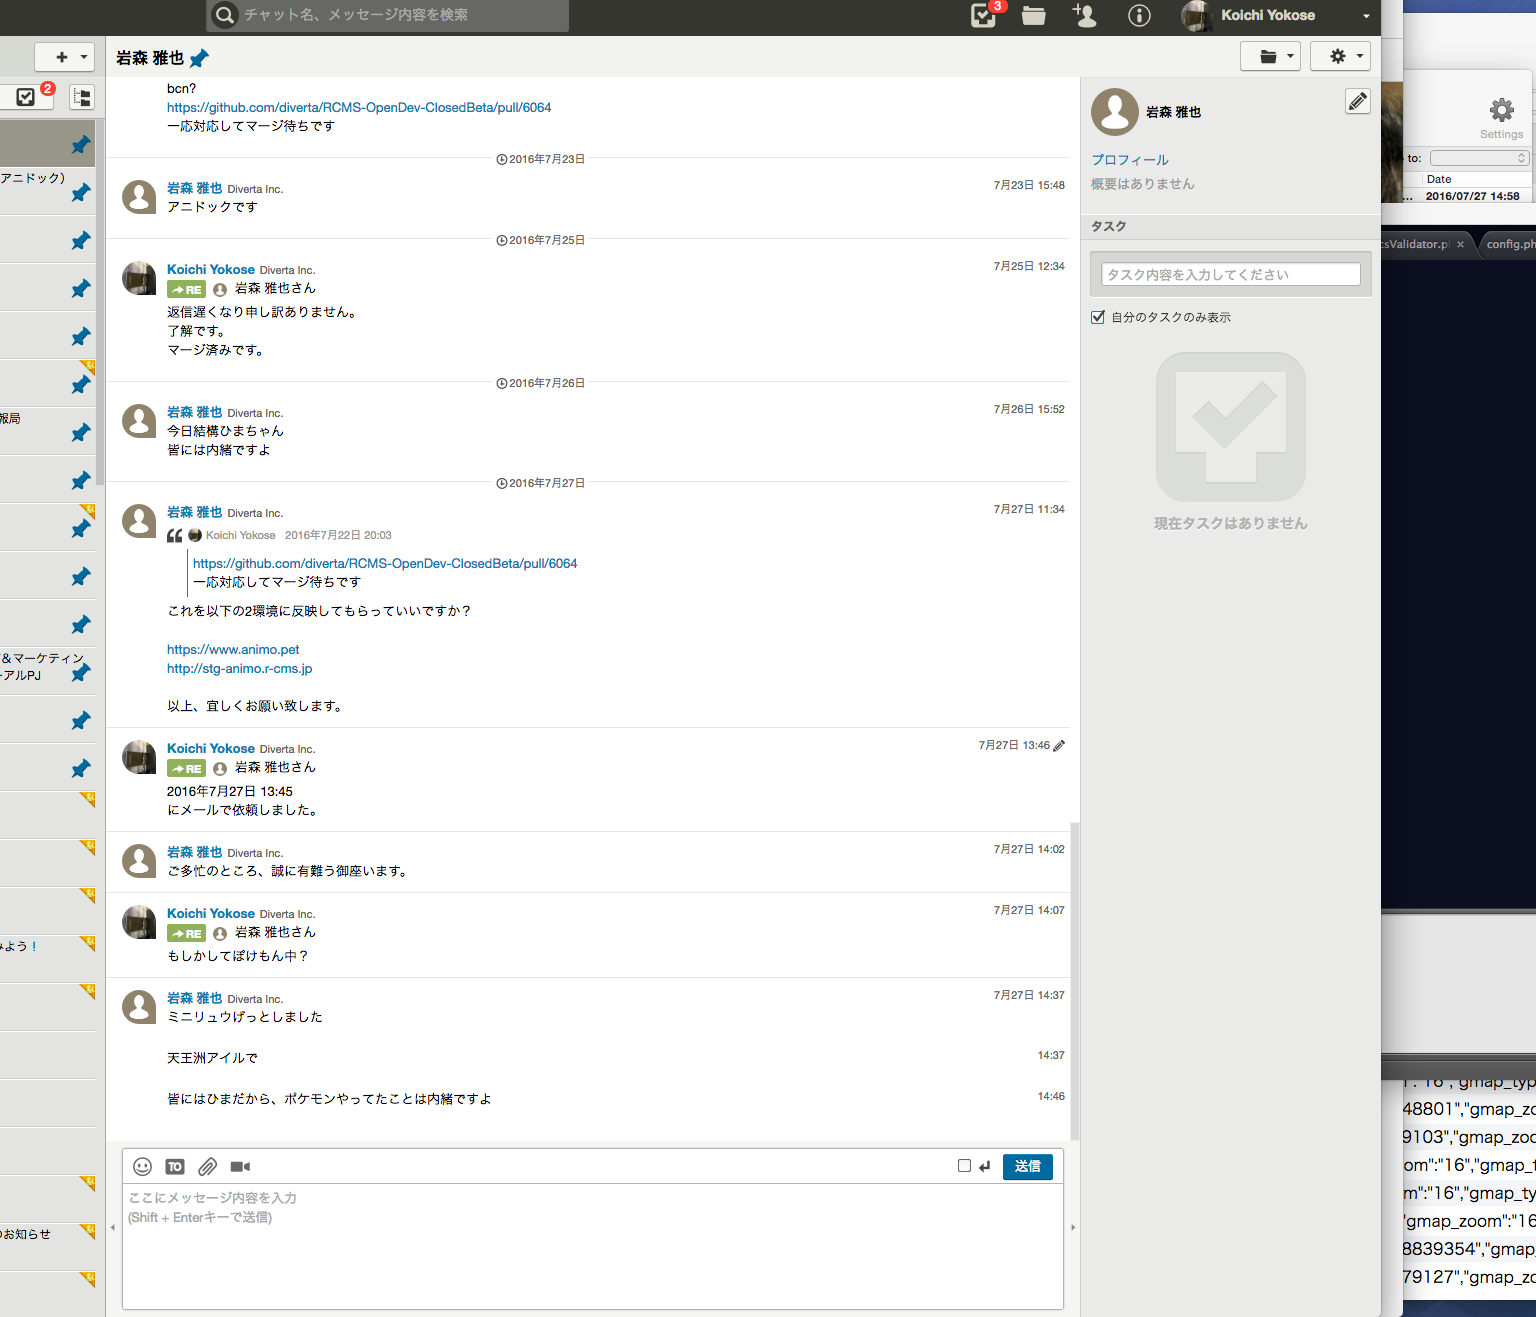Viewport: 1536px width, 1317px height.
Task: Click the お知らせ row in the sidebar
Action: click(48, 1247)
